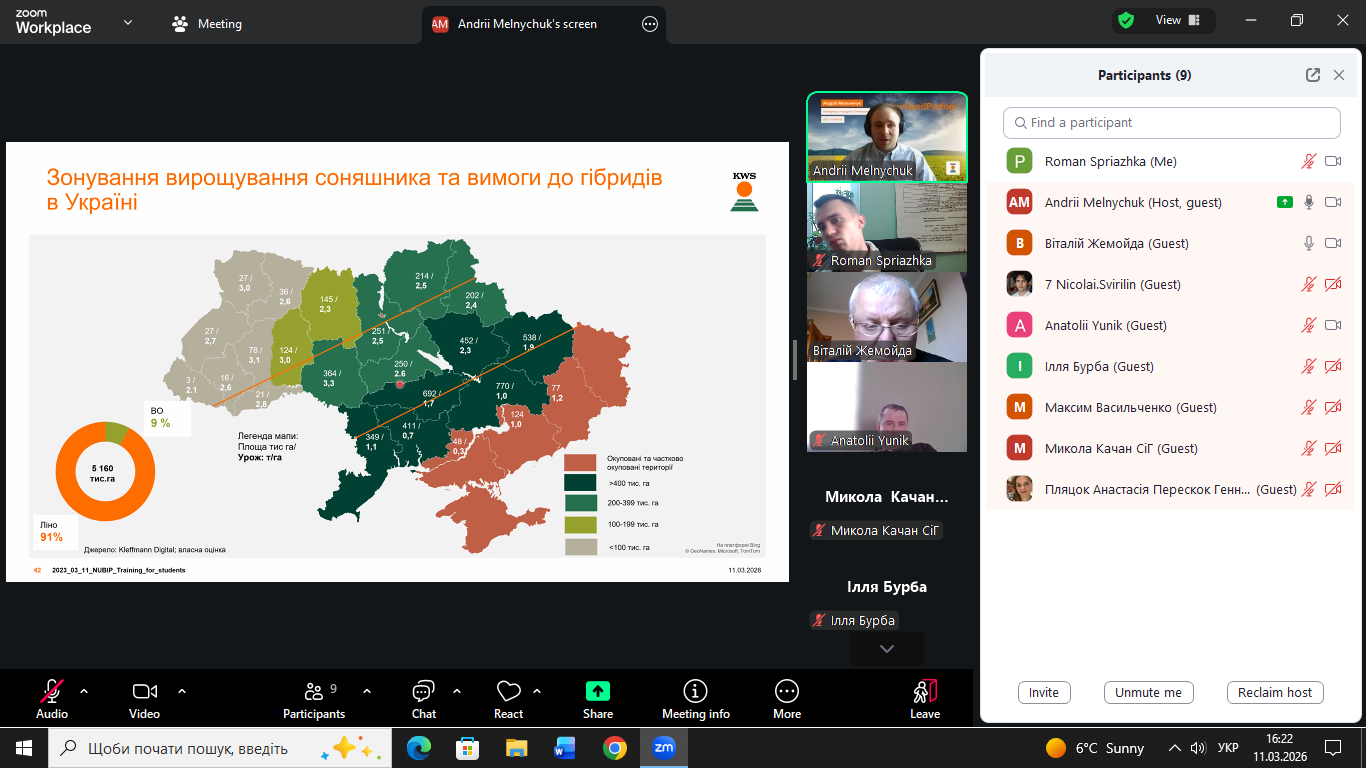Open the Chat panel icon

pyautogui.click(x=423, y=691)
